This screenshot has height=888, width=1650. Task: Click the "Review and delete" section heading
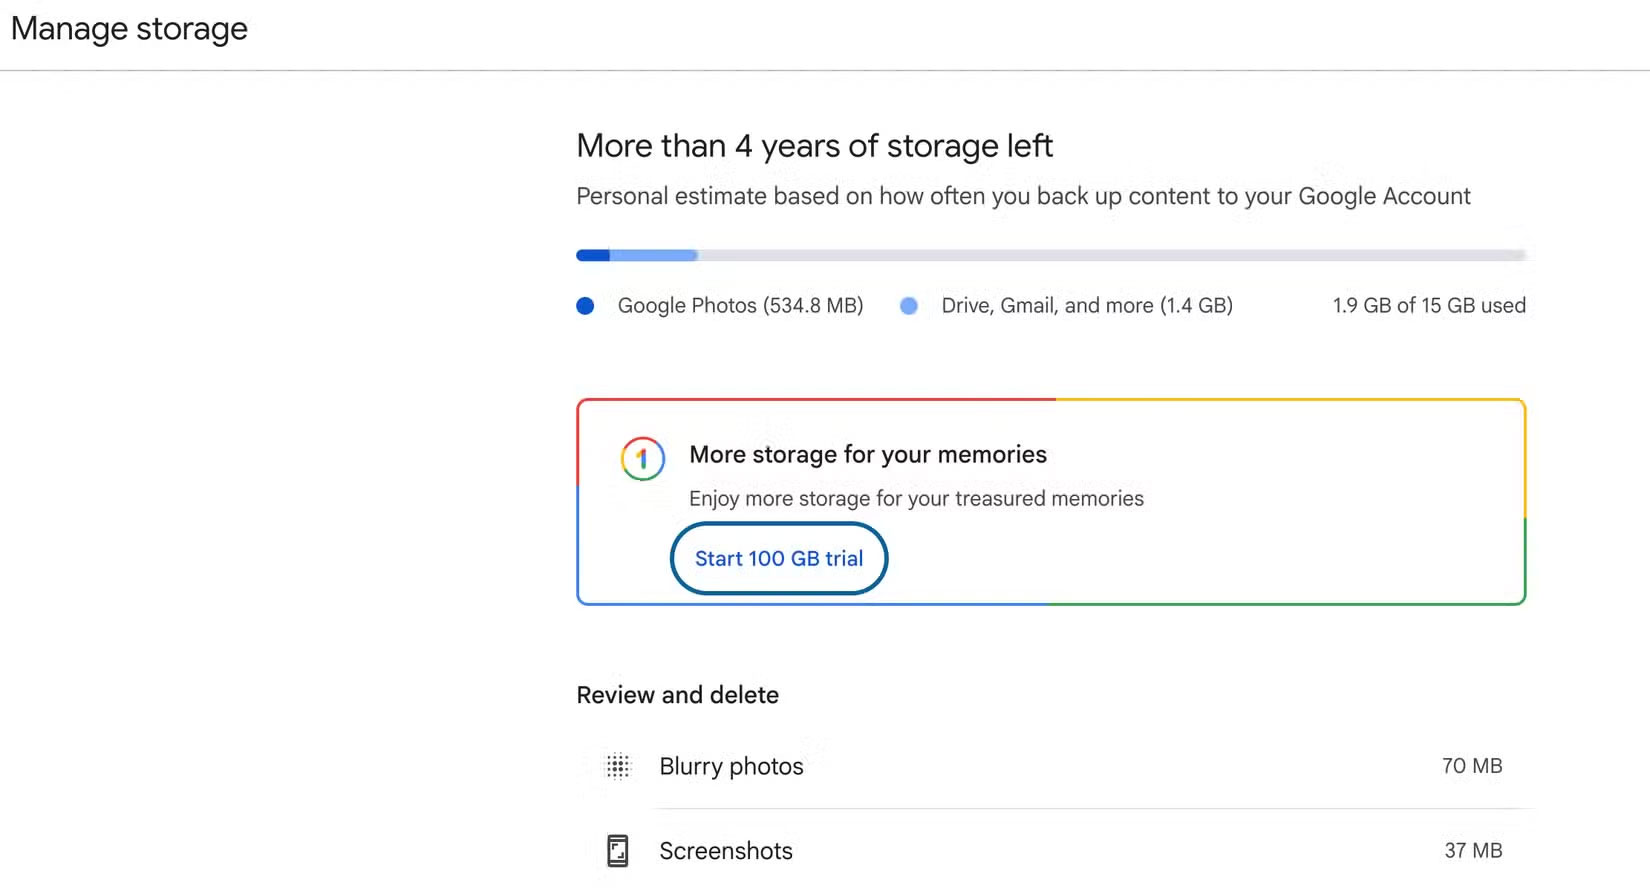tap(677, 694)
